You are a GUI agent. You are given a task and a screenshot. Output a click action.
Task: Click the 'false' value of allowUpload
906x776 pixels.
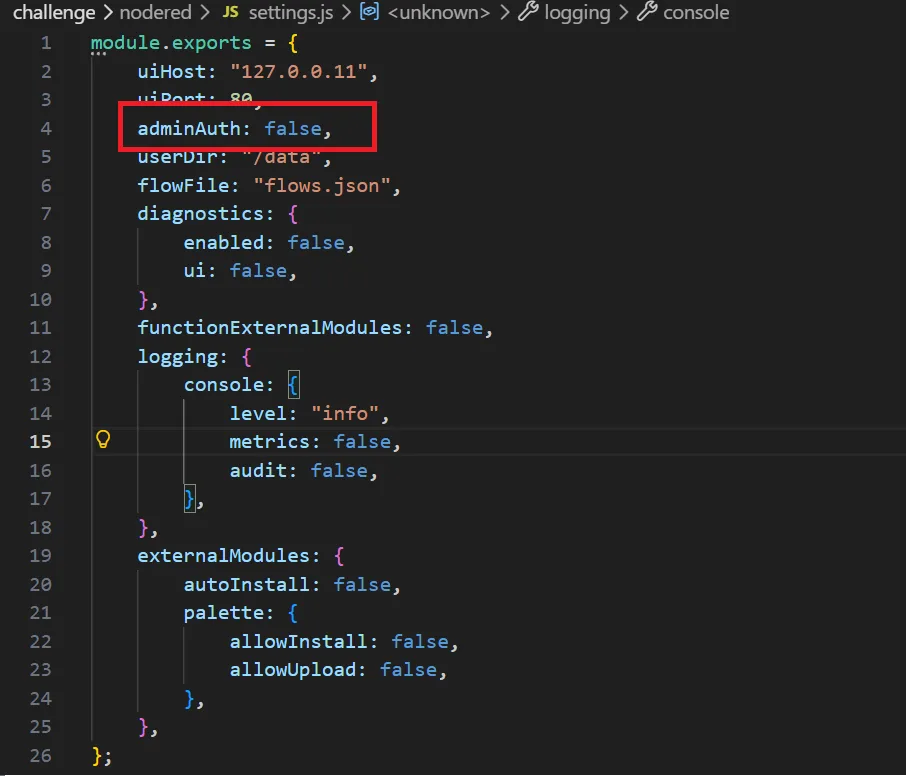click(409, 670)
